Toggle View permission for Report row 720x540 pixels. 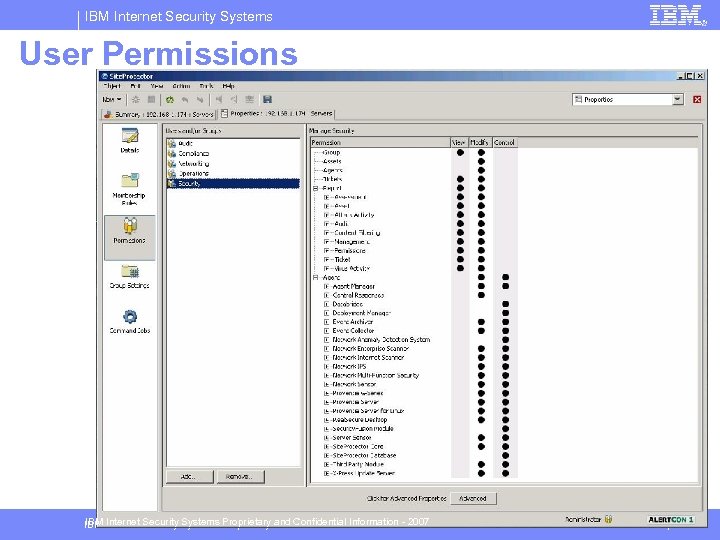click(460, 188)
